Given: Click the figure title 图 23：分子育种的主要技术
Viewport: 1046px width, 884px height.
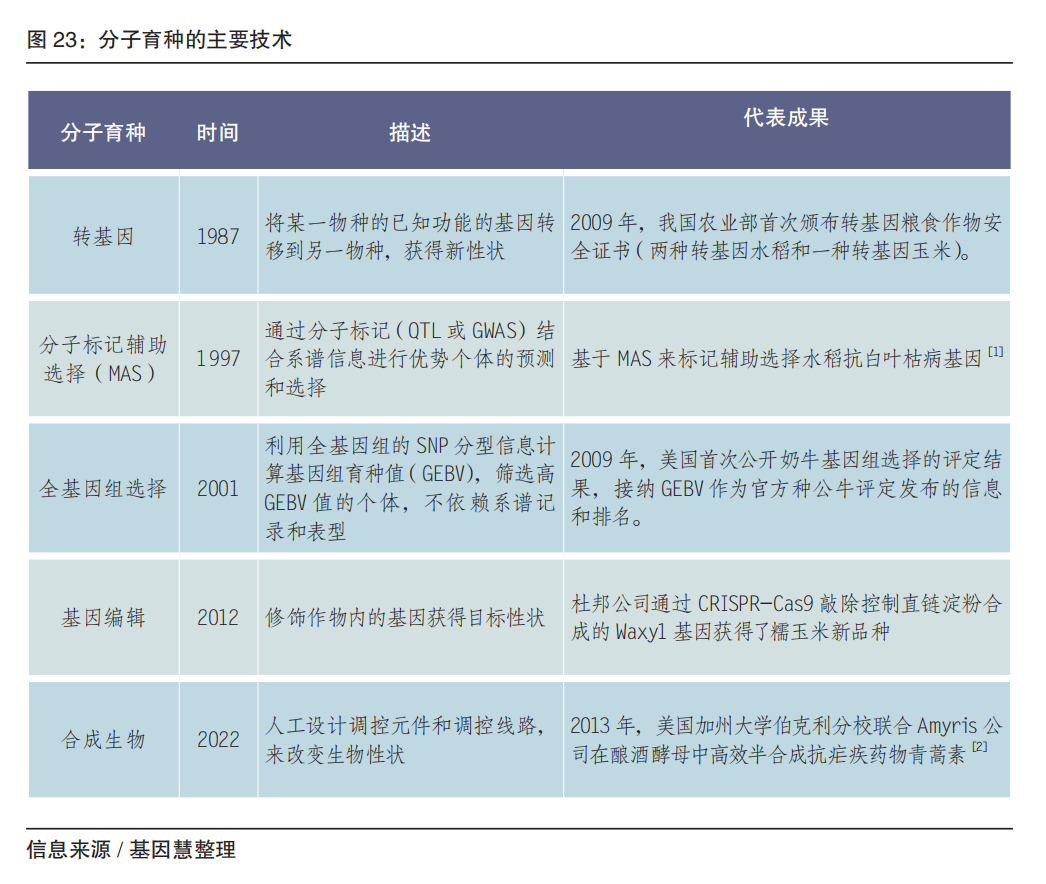Looking at the screenshot, I should [x=159, y=40].
